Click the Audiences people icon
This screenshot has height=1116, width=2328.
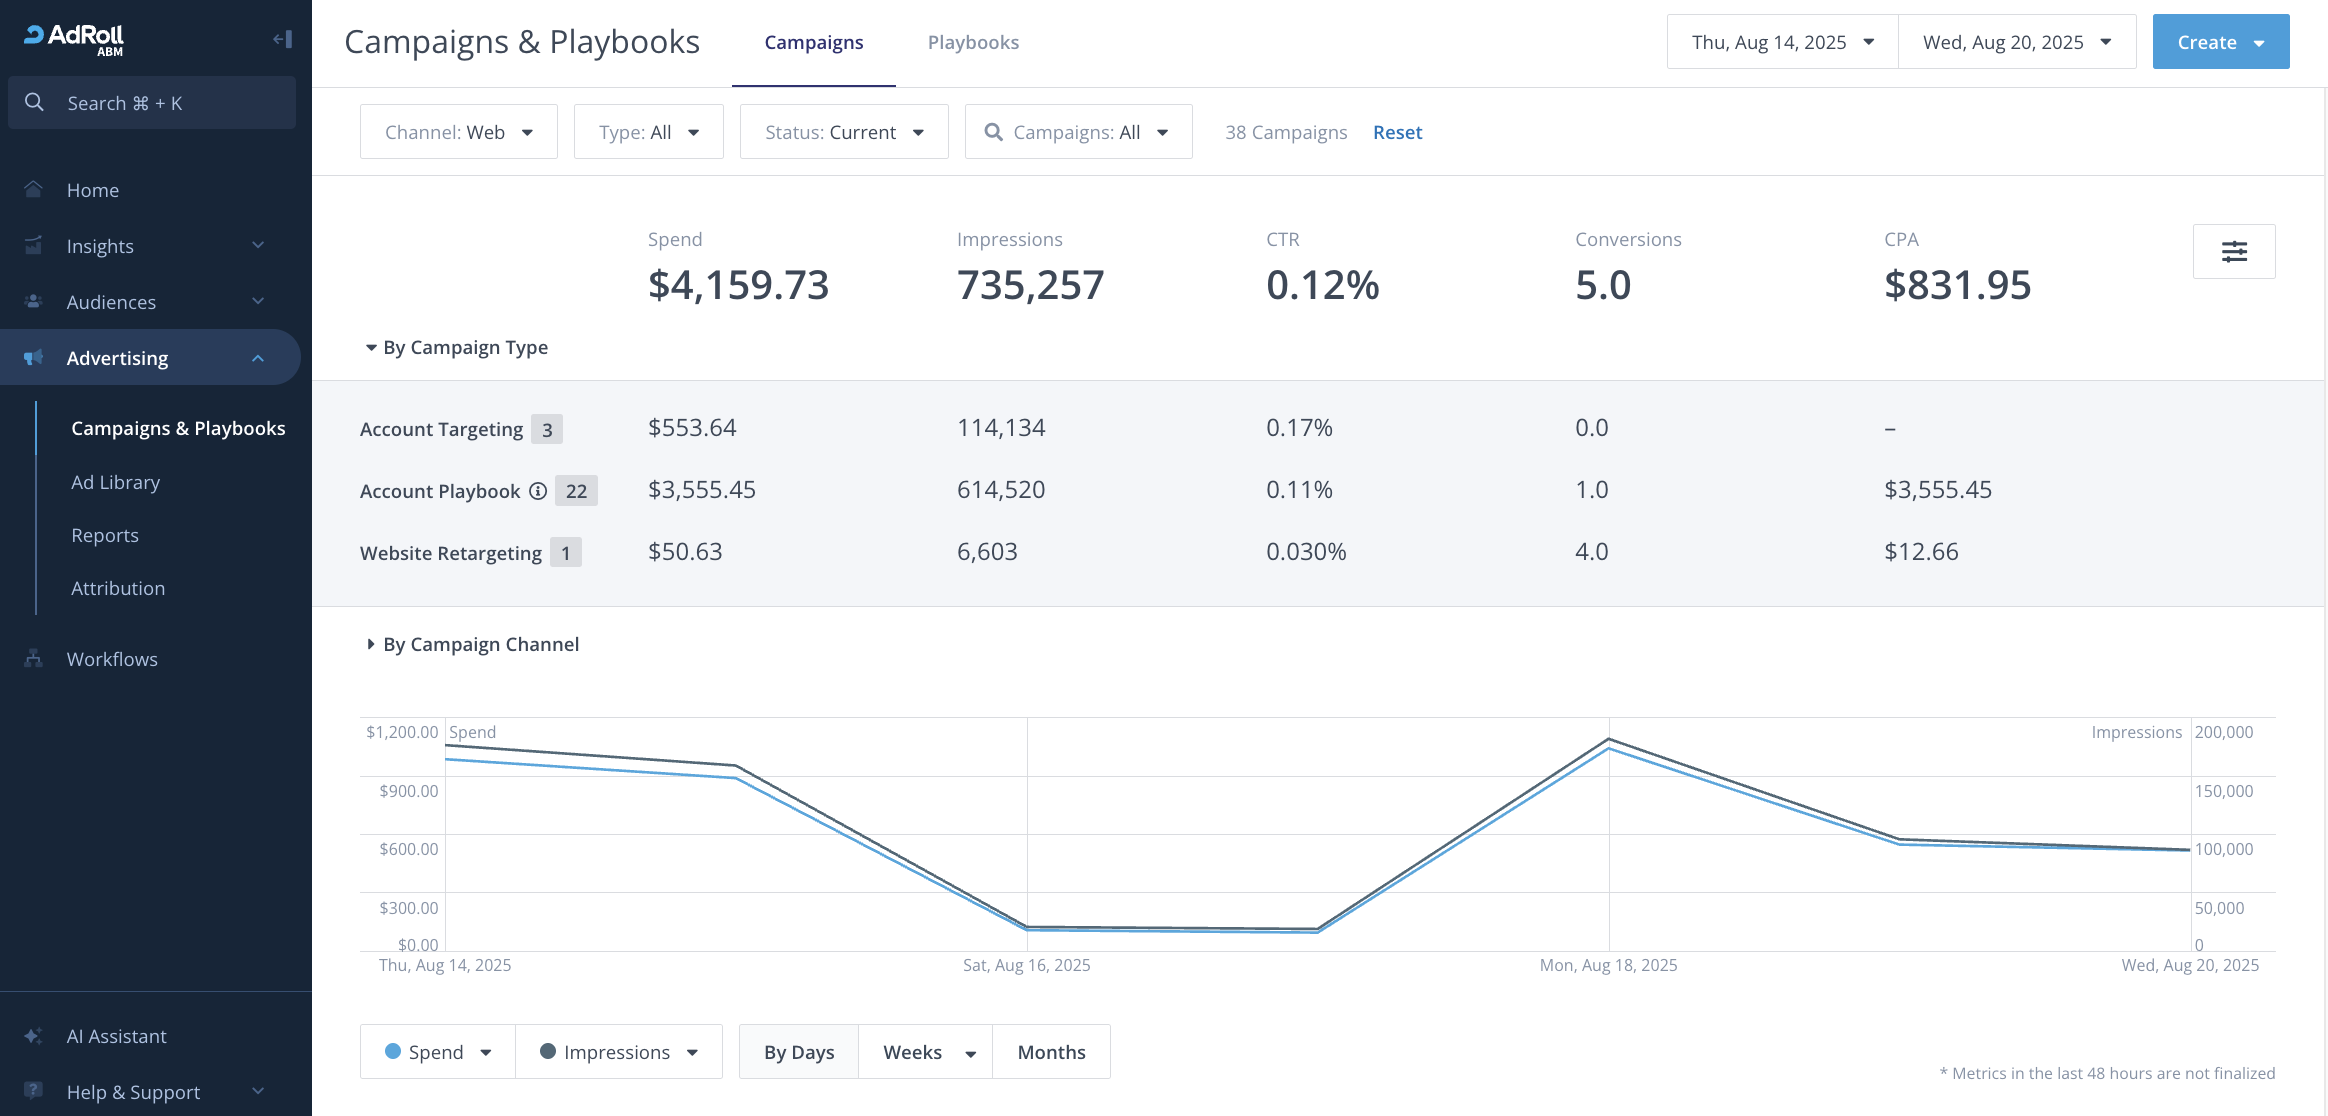pyautogui.click(x=34, y=302)
